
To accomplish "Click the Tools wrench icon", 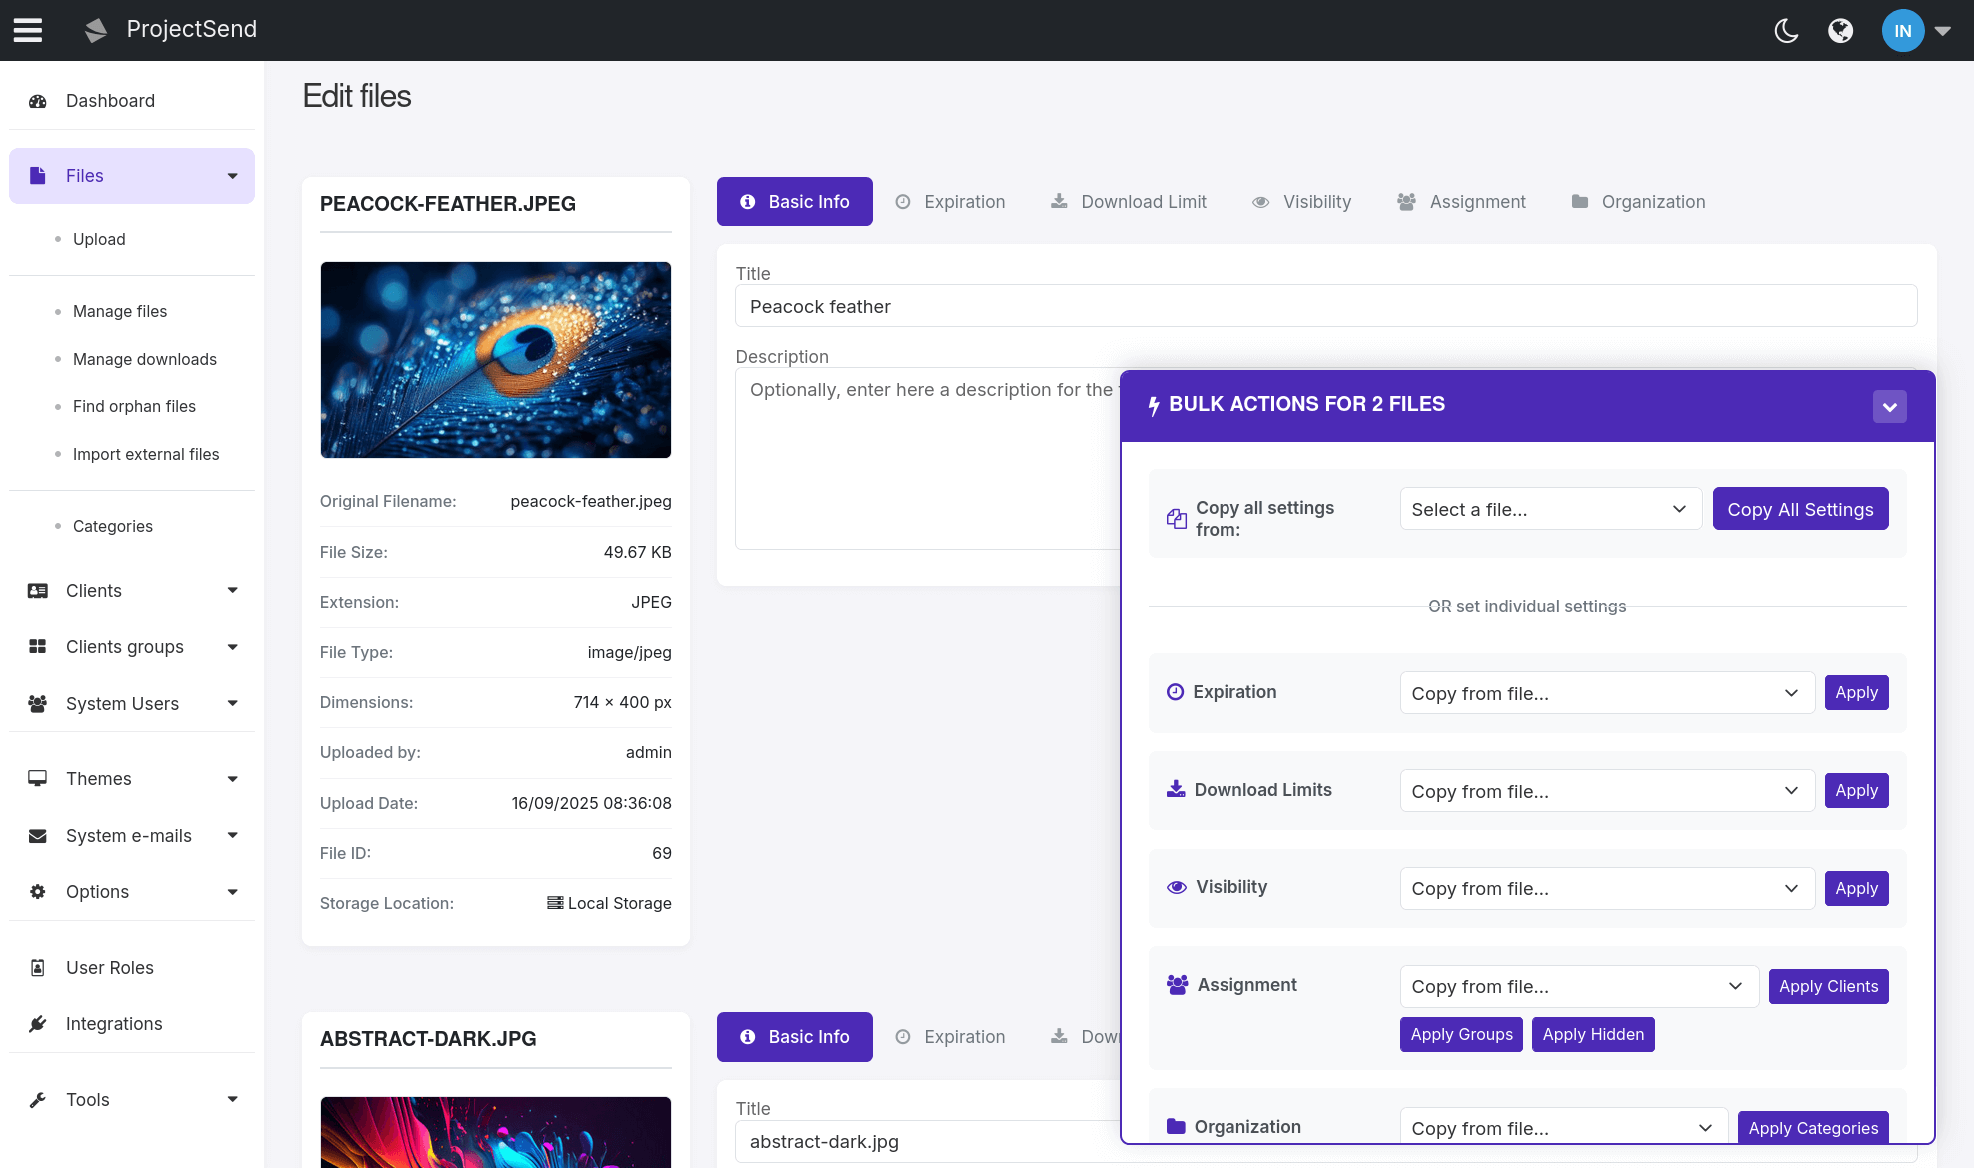I will 38,1099.
